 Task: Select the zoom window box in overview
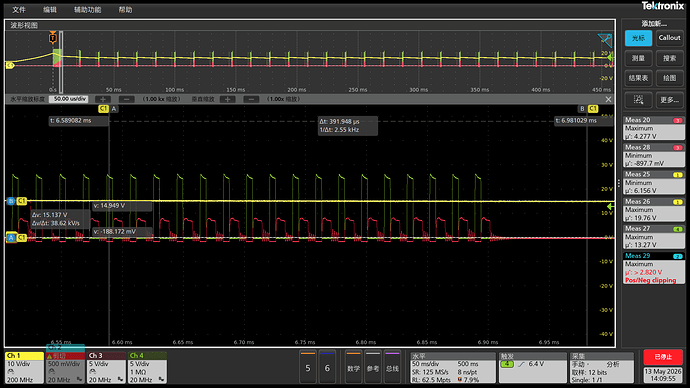pos(61,62)
